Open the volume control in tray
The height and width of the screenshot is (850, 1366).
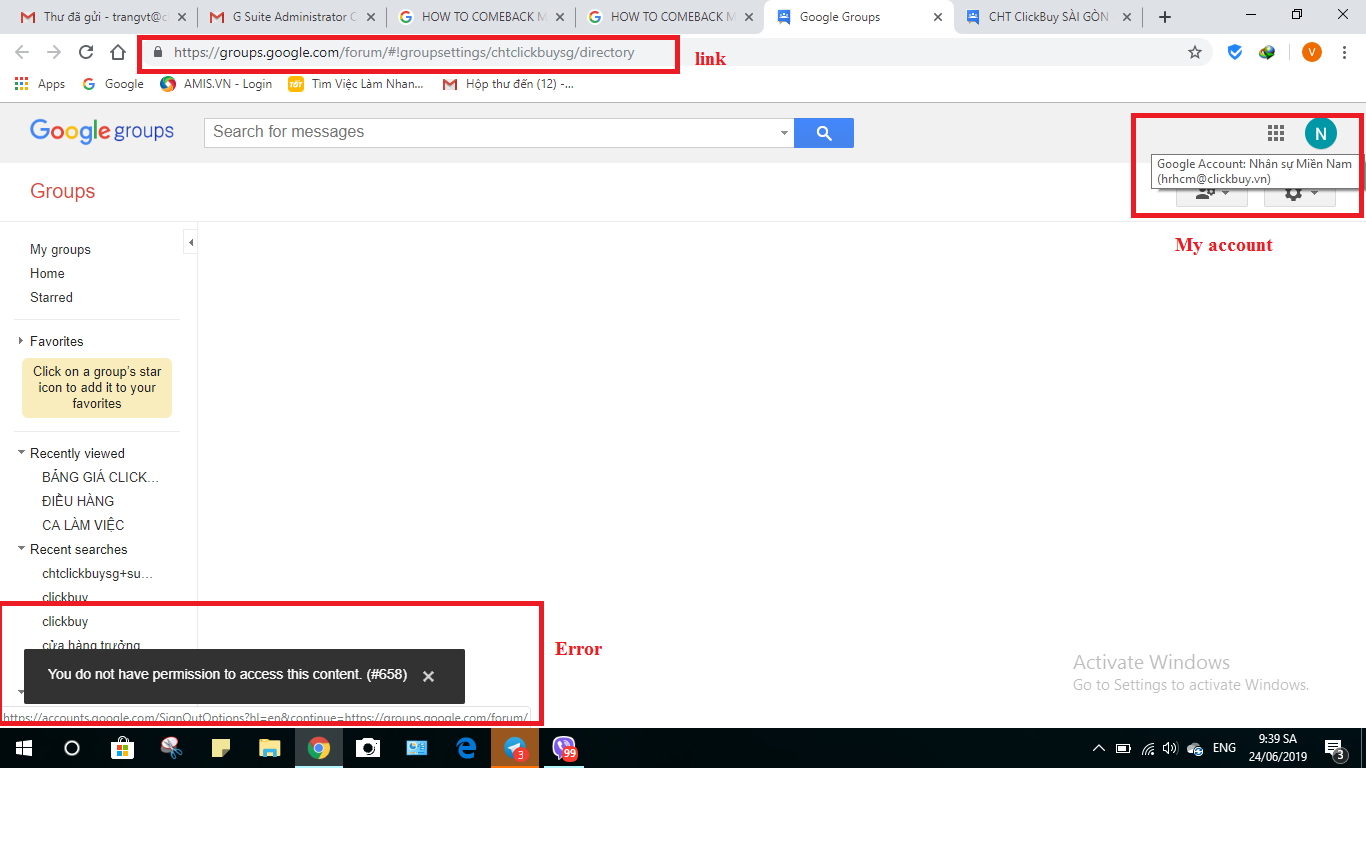coord(1170,748)
